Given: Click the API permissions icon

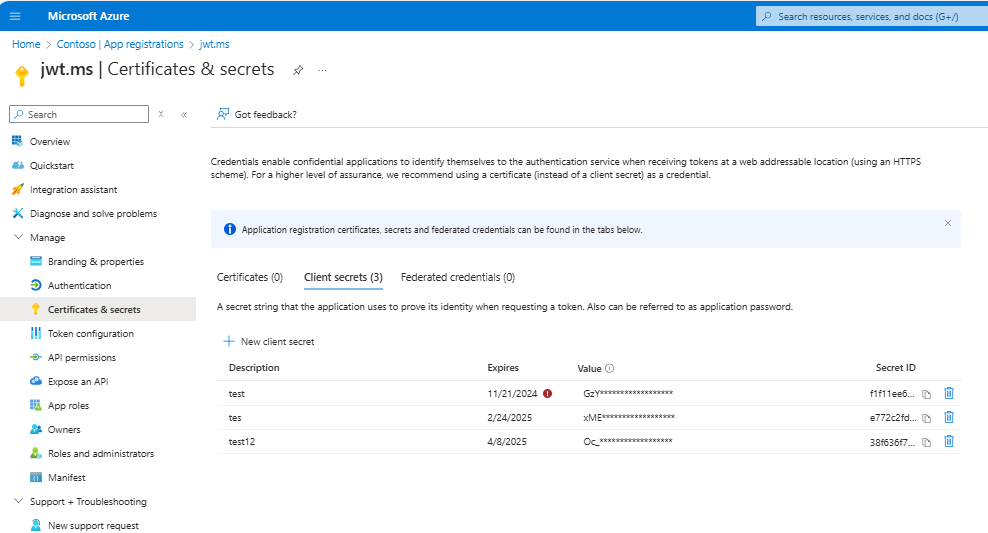Looking at the screenshot, I should pos(36,357).
